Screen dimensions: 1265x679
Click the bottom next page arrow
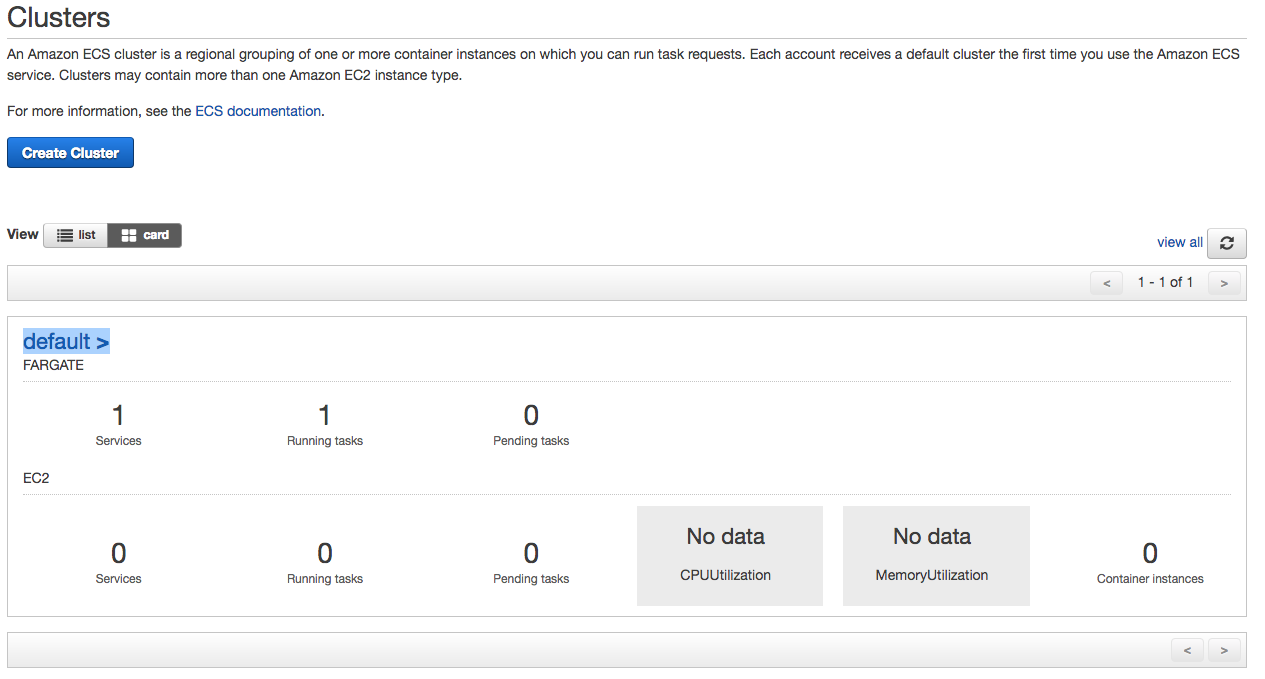1224,650
